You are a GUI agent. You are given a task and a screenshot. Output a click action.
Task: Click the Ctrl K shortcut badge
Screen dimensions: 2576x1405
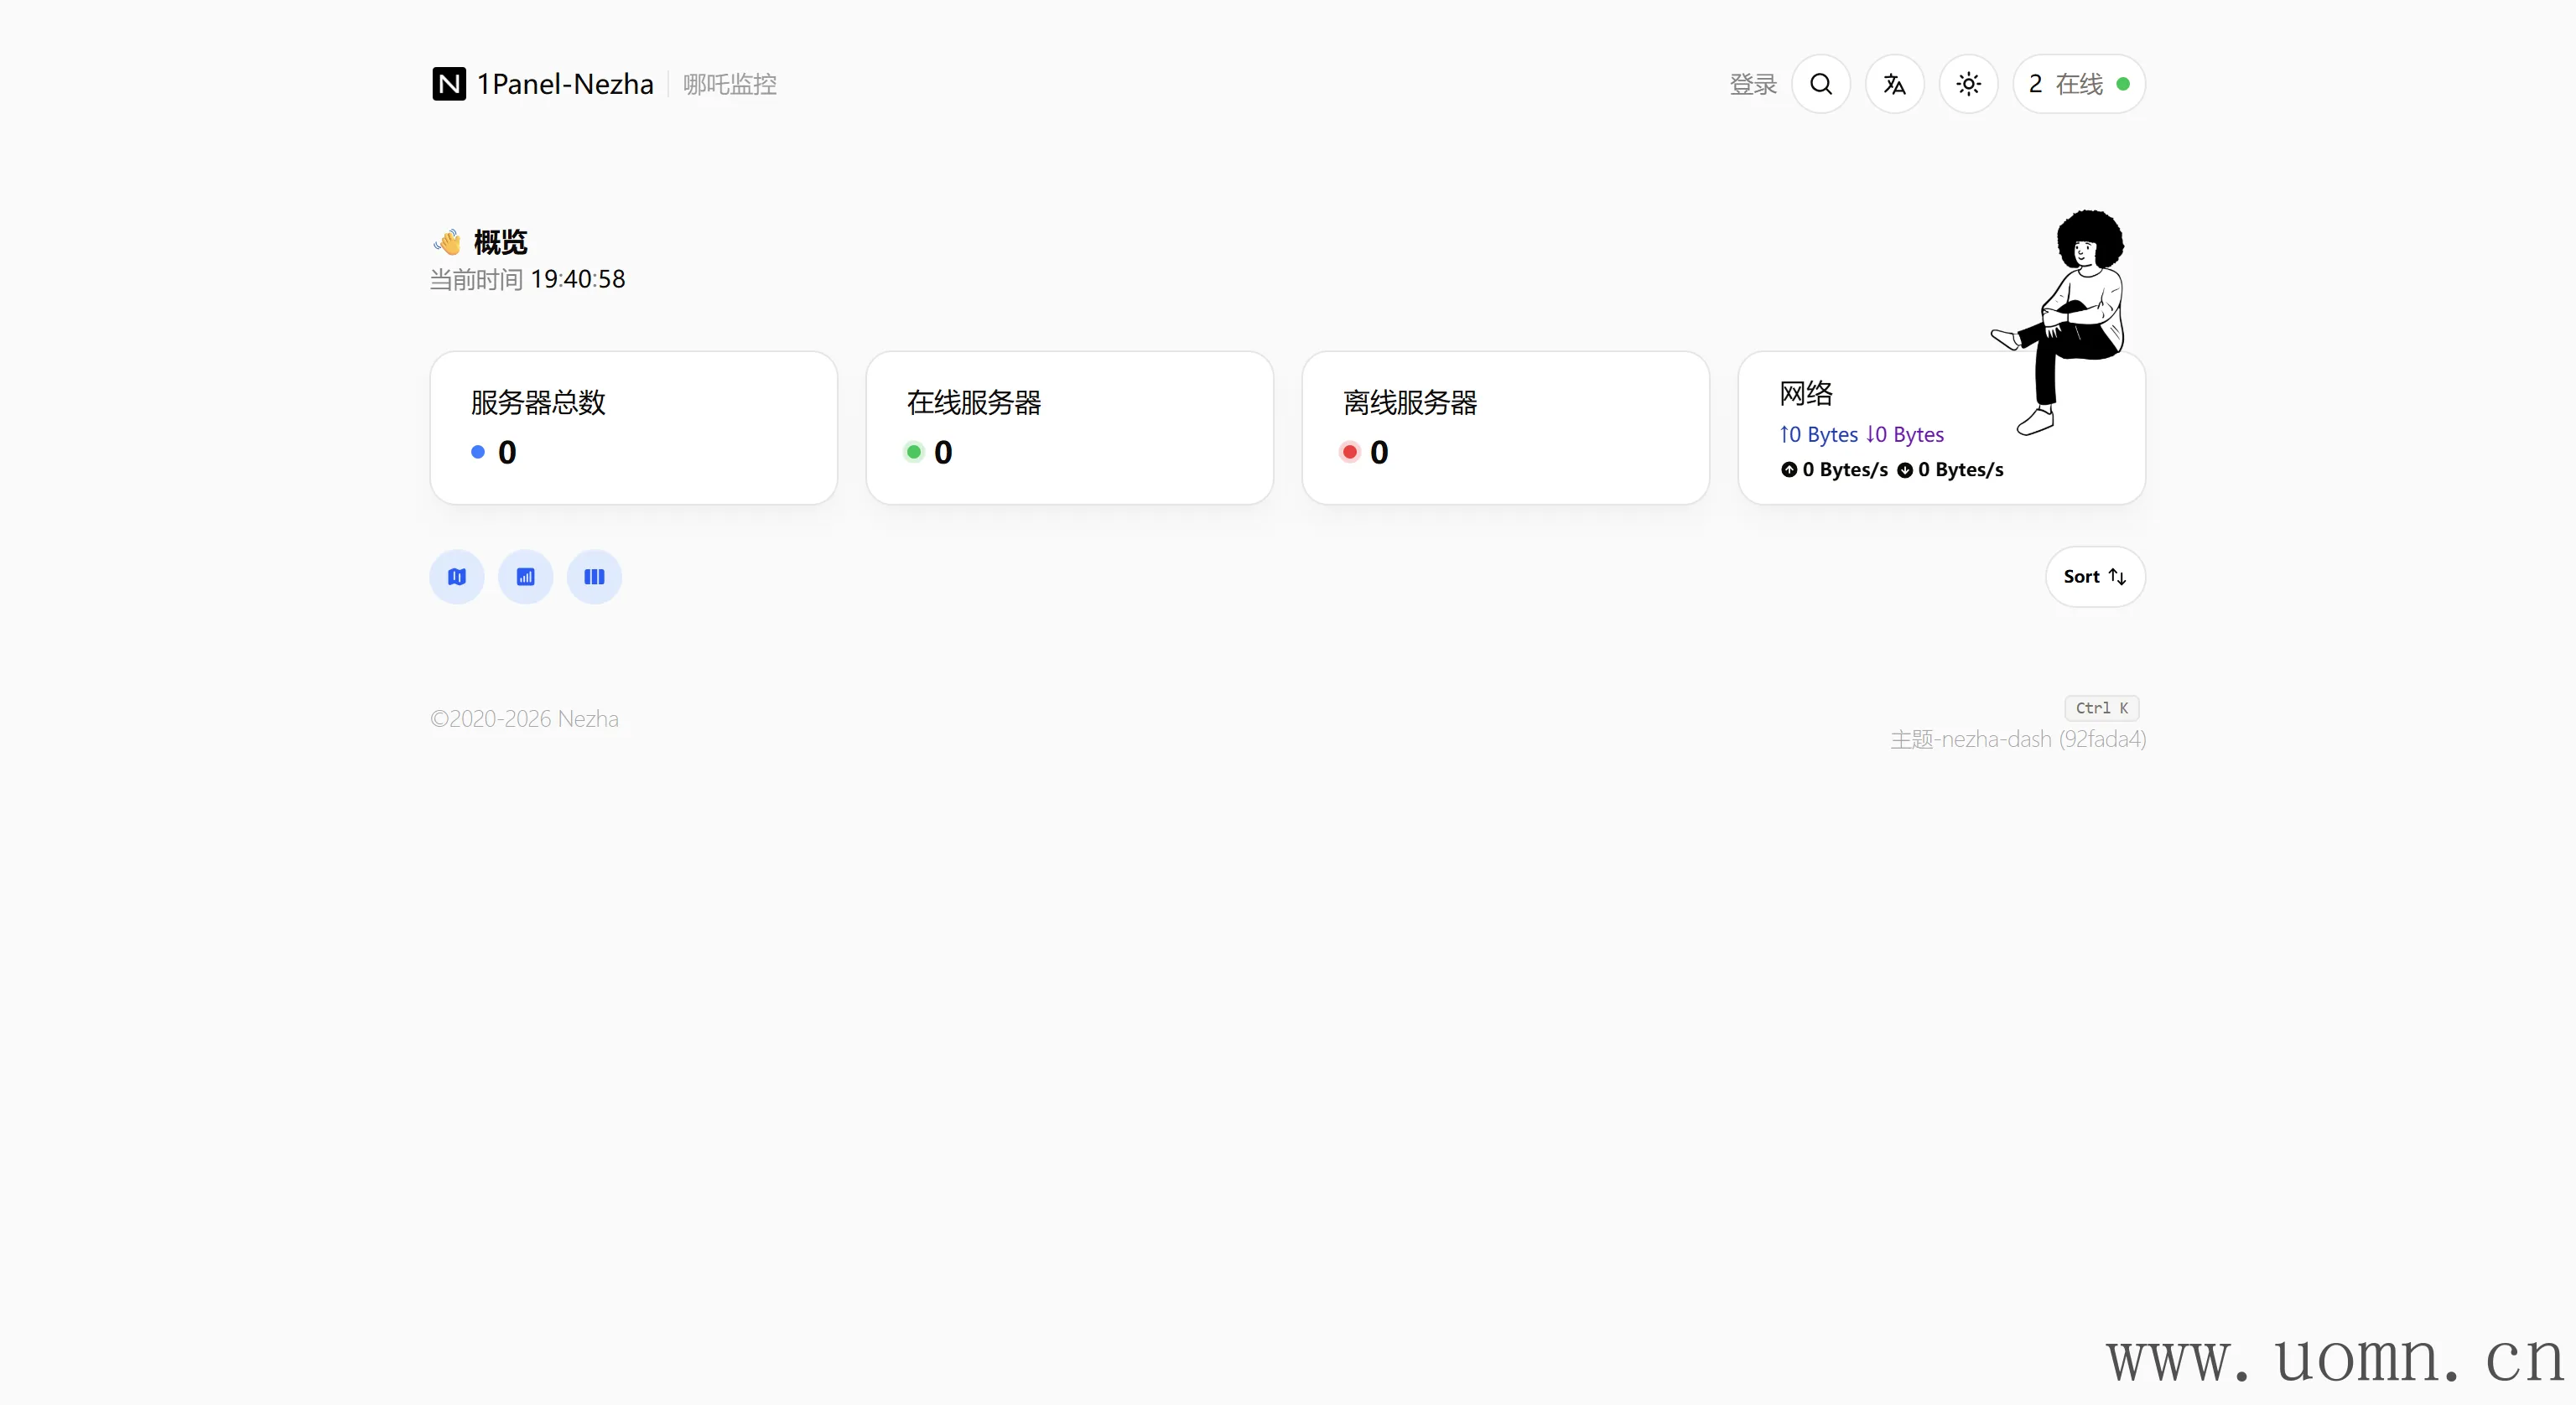(2101, 708)
